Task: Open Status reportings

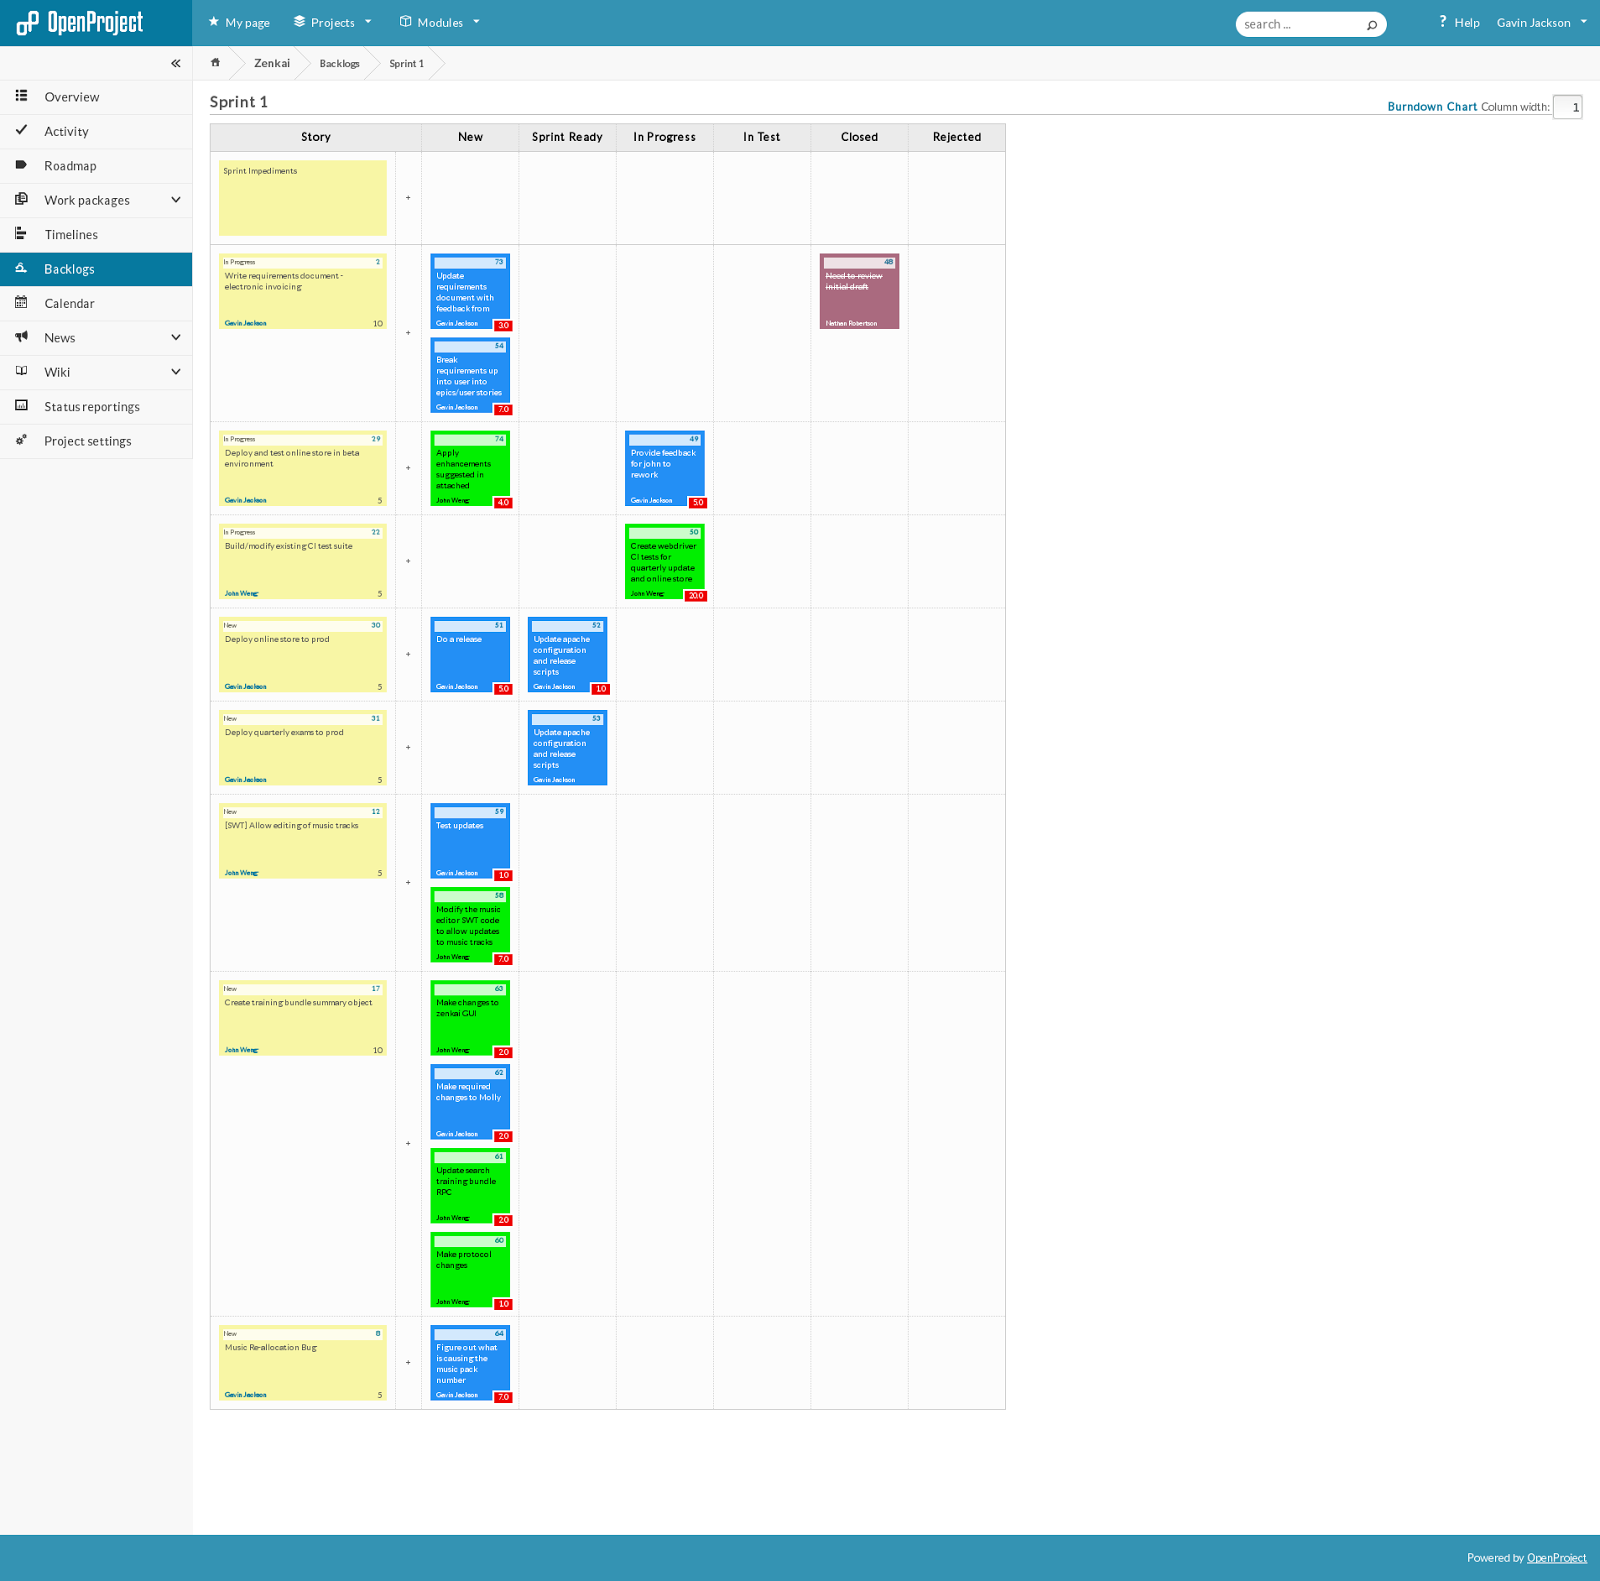Action: tap(91, 406)
